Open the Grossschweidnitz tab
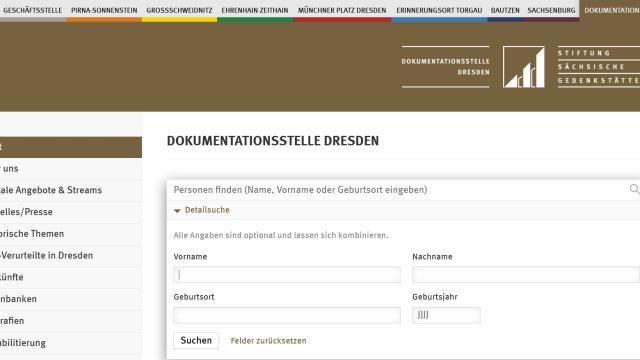 pyautogui.click(x=179, y=10)
